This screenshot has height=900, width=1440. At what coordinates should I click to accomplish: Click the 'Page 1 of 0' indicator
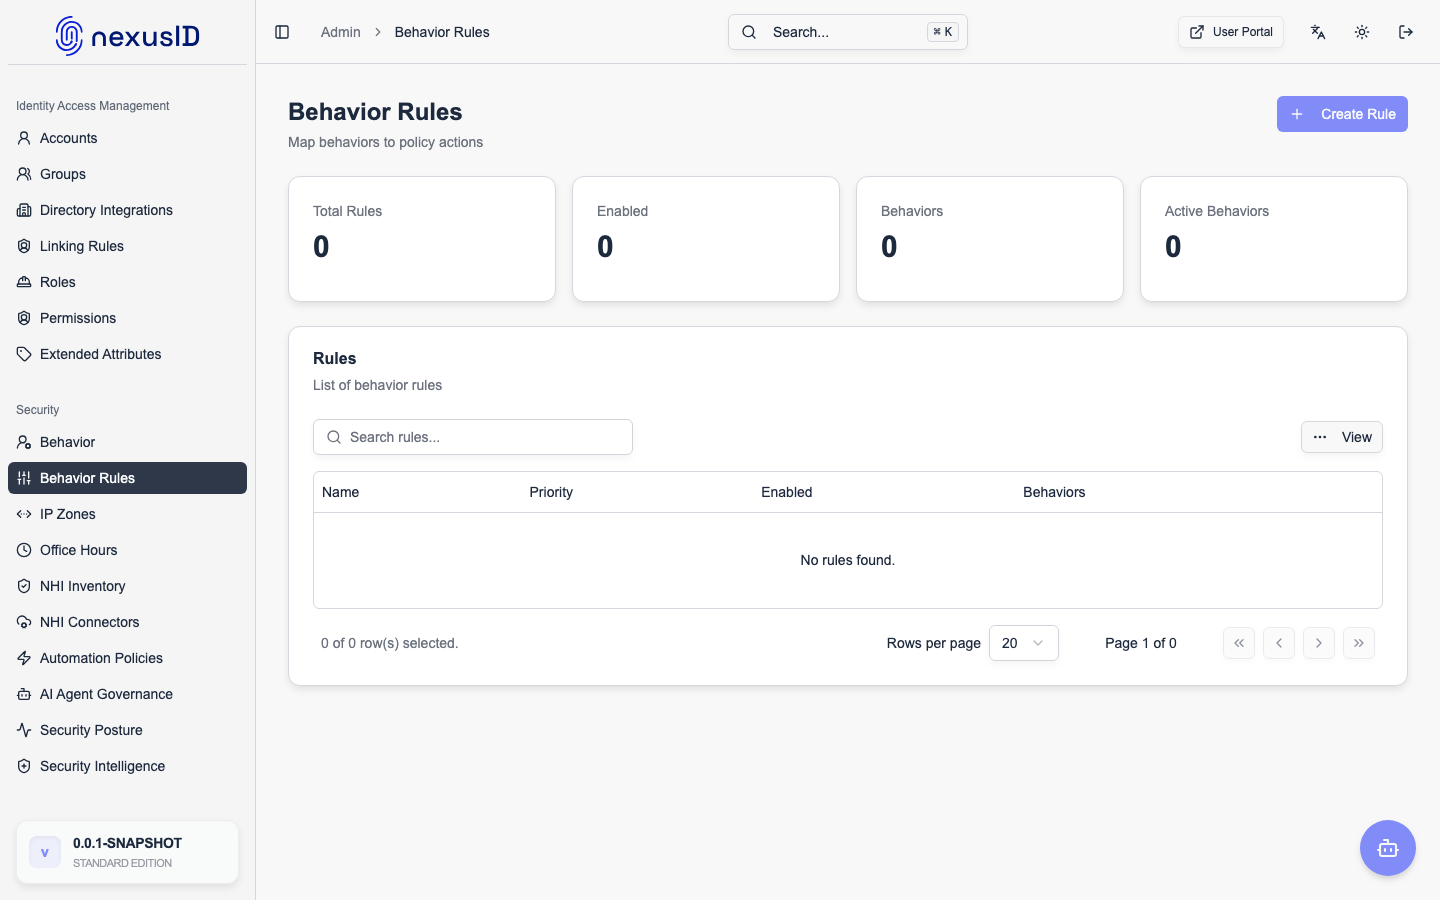click(x=1141, y=643)
